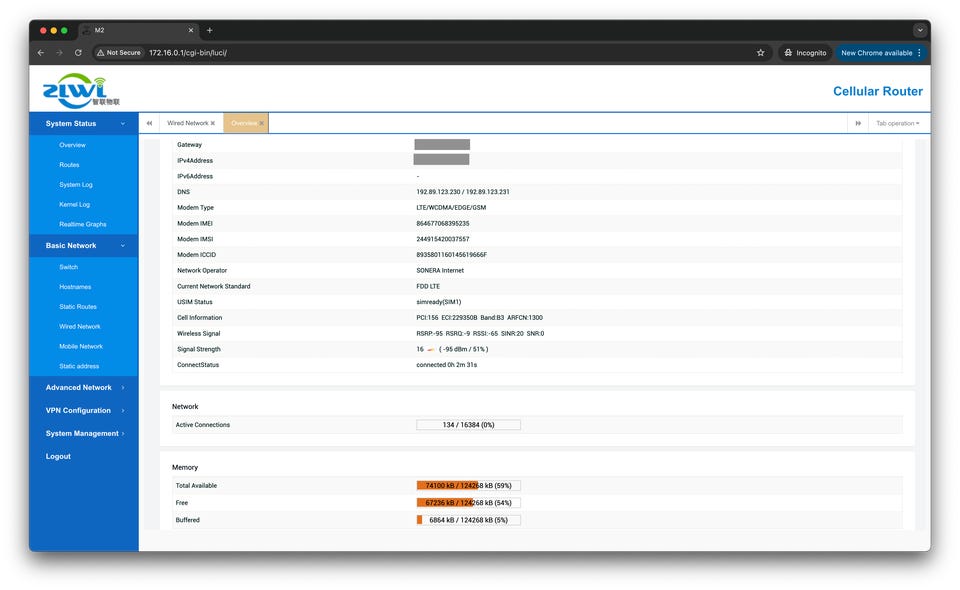This screenshot has width=960, height=590.
Task: Select the Overview page tab
Action: (244, 123)
